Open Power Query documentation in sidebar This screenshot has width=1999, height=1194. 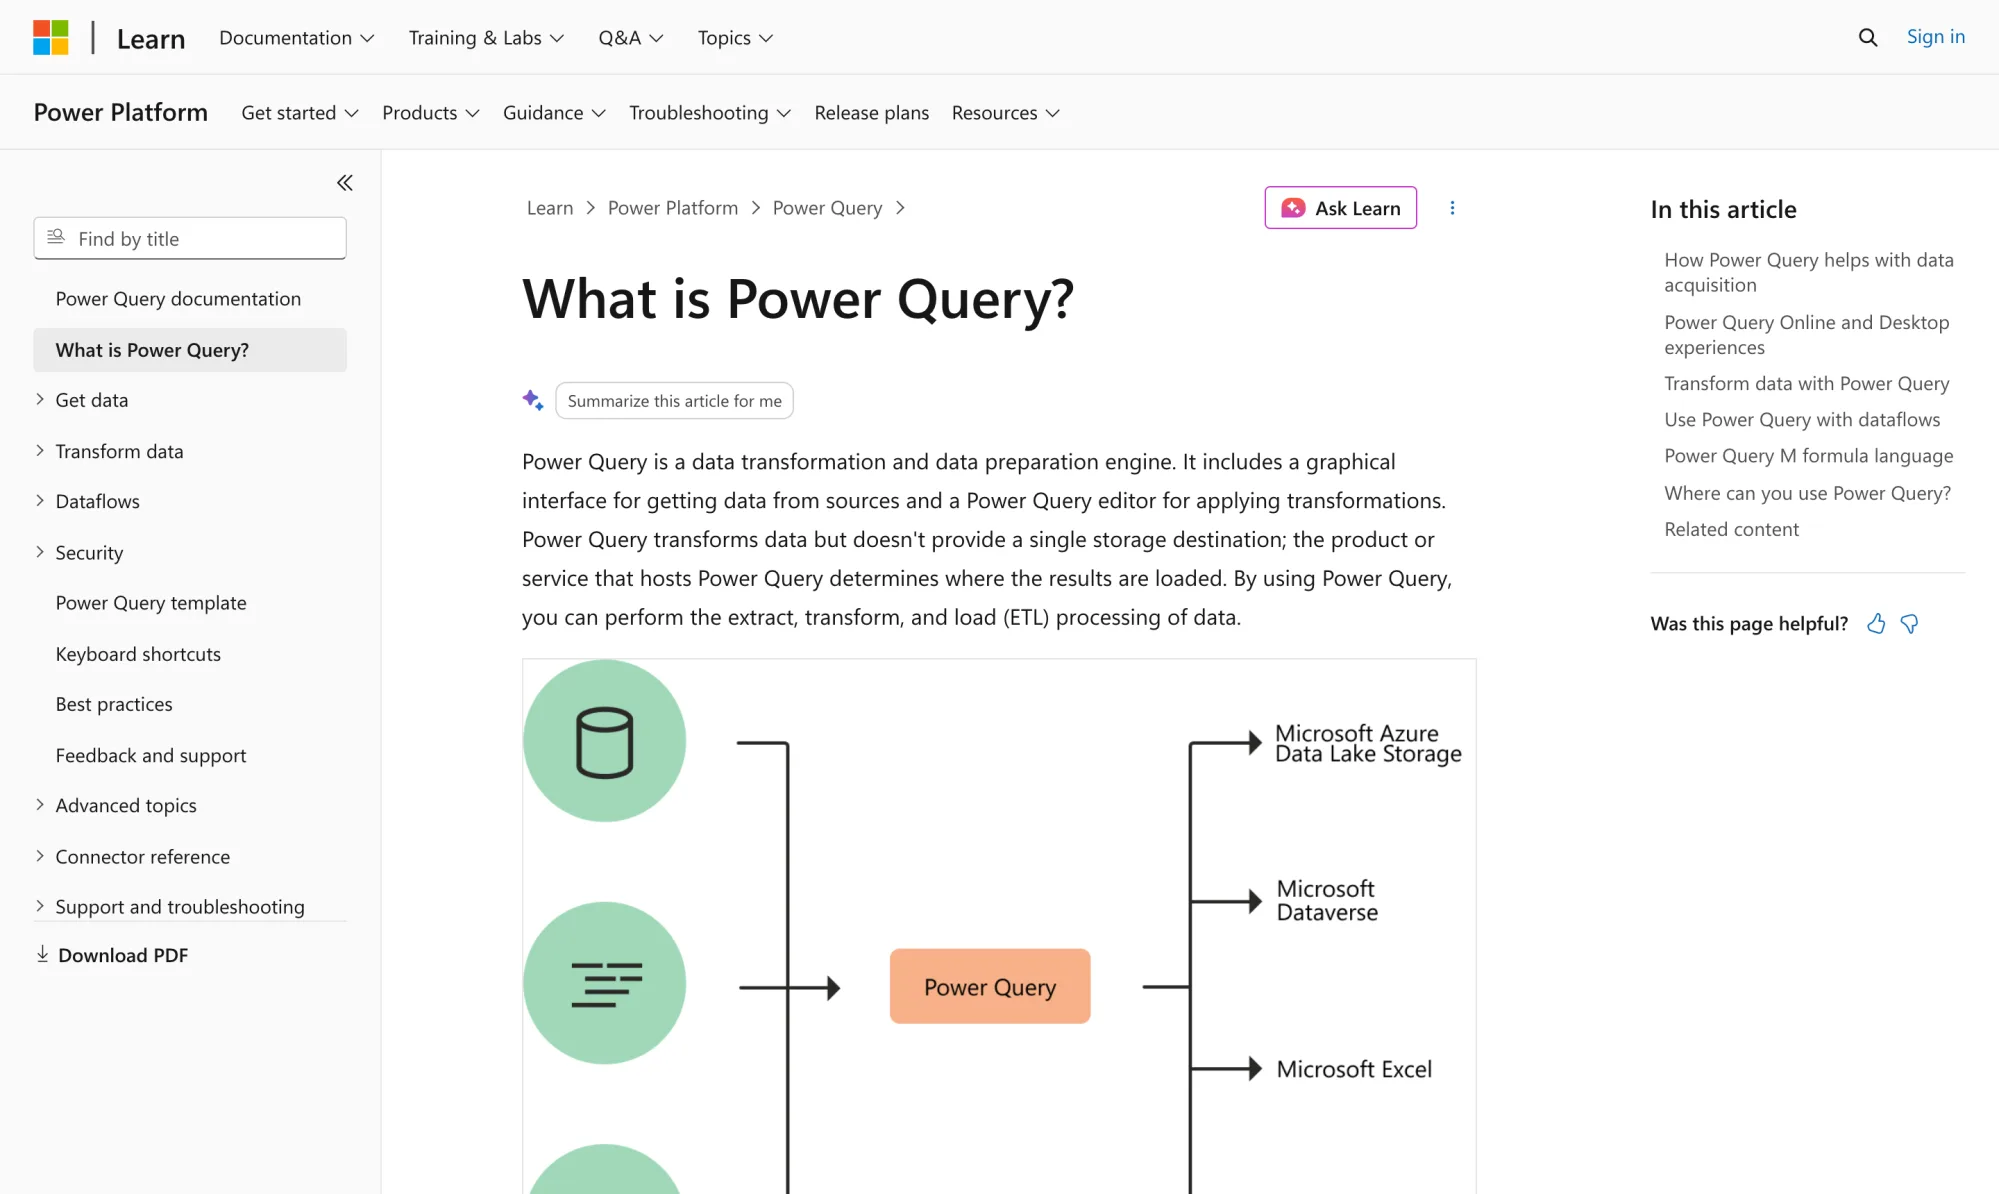click(178, 299)
